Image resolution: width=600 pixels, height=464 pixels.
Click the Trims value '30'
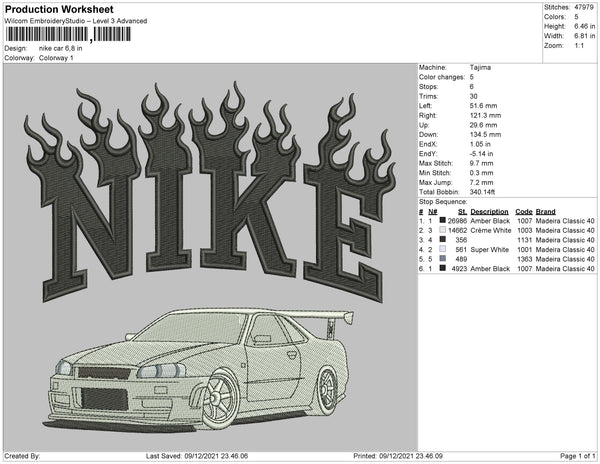click(473, 96)
